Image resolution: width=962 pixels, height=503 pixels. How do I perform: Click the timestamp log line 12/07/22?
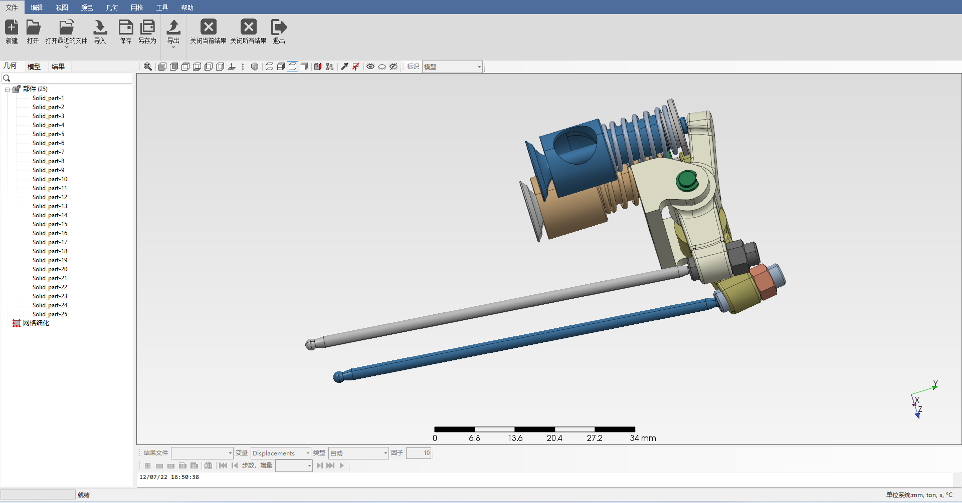[169, 477]
